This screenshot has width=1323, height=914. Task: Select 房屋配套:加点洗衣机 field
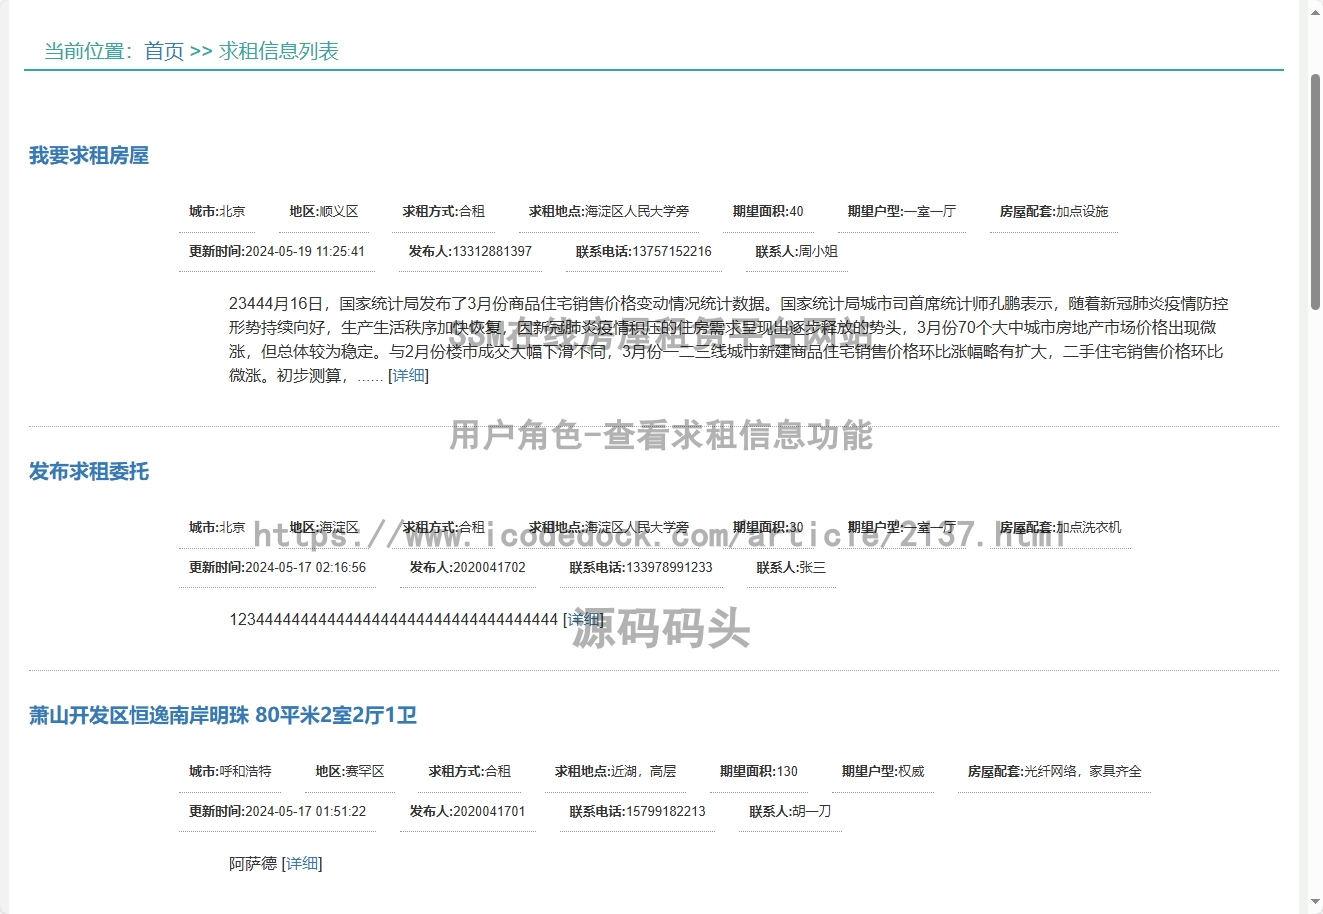[1060, 528]
